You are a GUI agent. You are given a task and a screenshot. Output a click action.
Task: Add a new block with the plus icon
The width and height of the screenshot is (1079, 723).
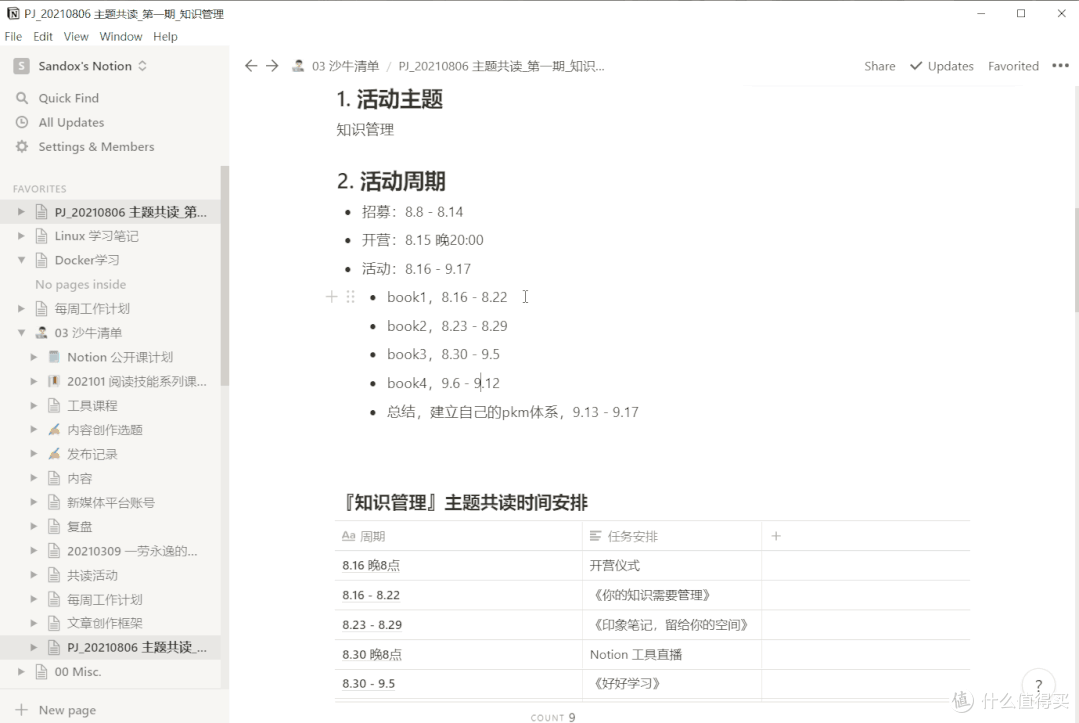coord(330,297)
